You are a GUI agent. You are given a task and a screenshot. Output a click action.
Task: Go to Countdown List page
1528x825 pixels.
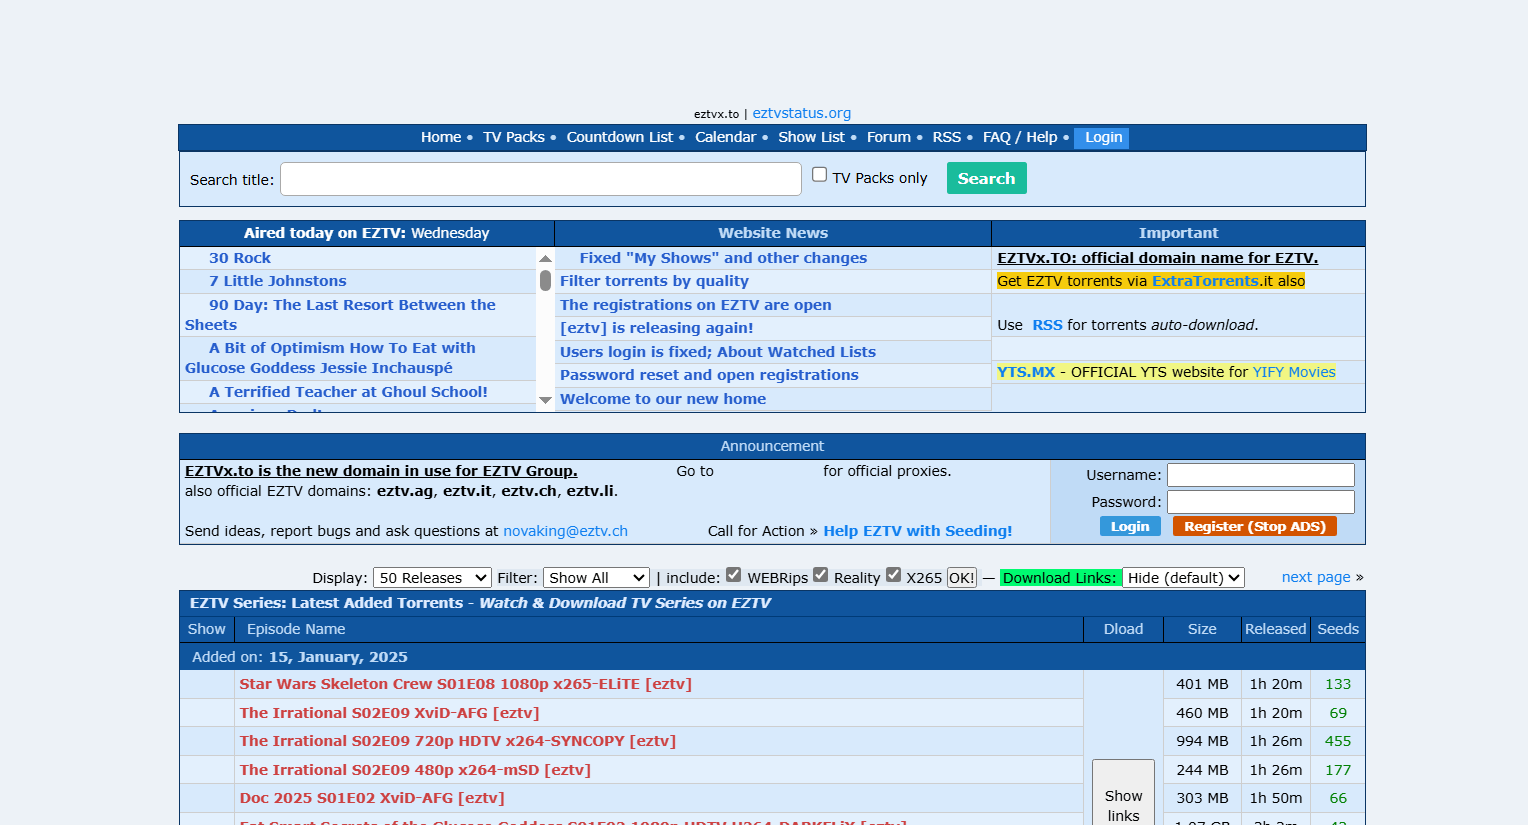tap(620, 137)
